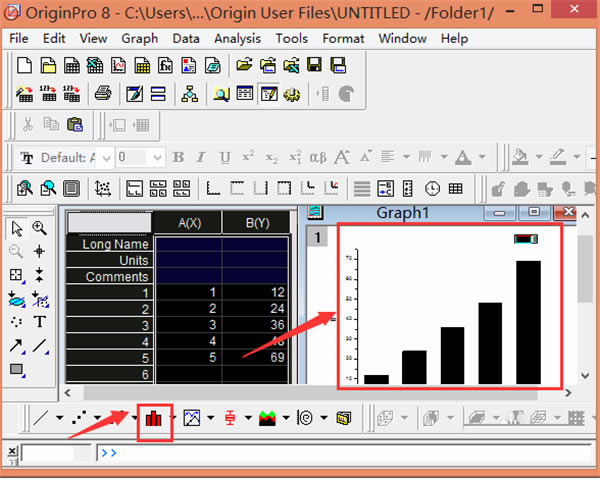Open the Graph menu
Image resolution: width=600 pixels, height=481 pixels.
pyautogui.click(x=140, y=39)
